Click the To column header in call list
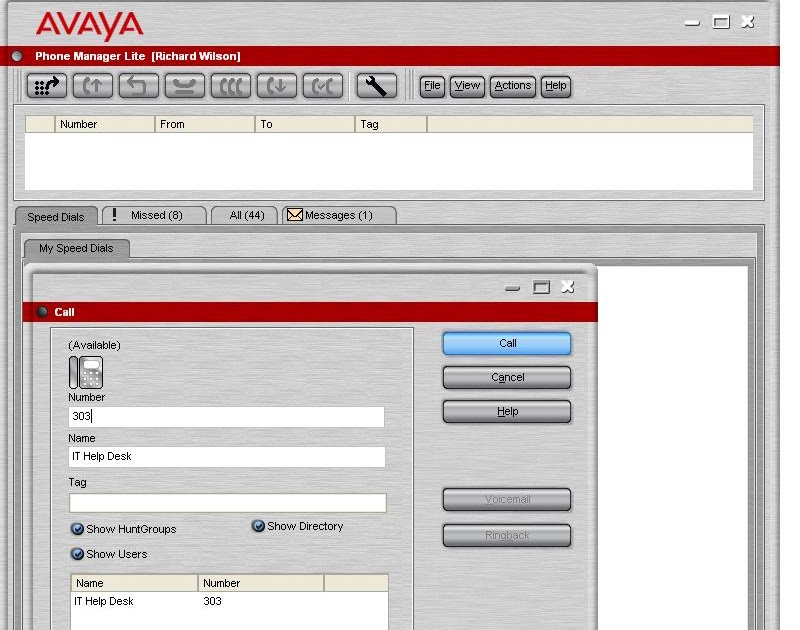The height and width of the screenshot is (630, 800). [305, 124]
